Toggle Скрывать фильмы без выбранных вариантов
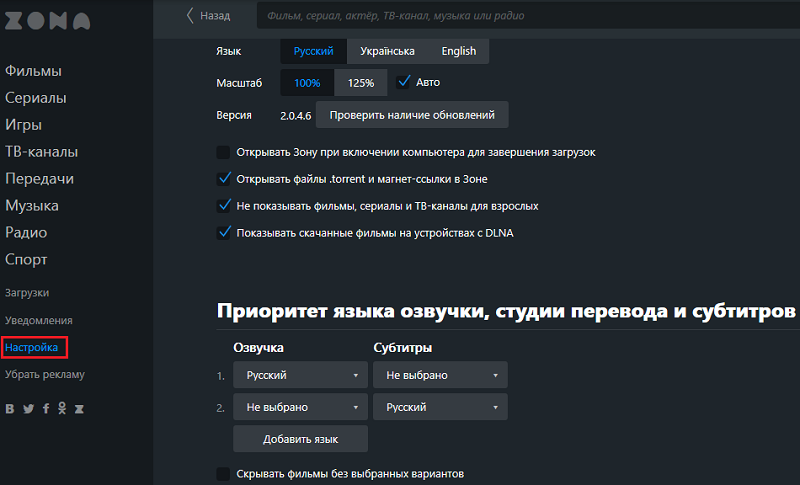 (223, 474)
